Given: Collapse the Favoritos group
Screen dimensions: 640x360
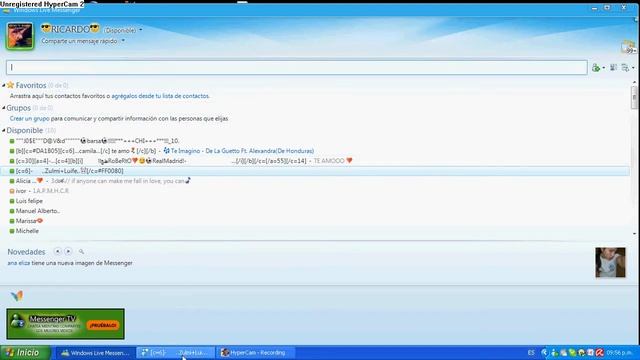Looking at the screenshot, I should click(x=4, y=85).
